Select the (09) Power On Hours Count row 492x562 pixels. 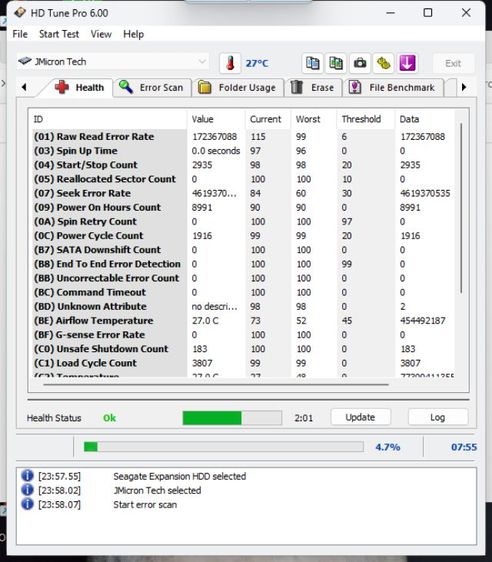click(x=244, y=207)
